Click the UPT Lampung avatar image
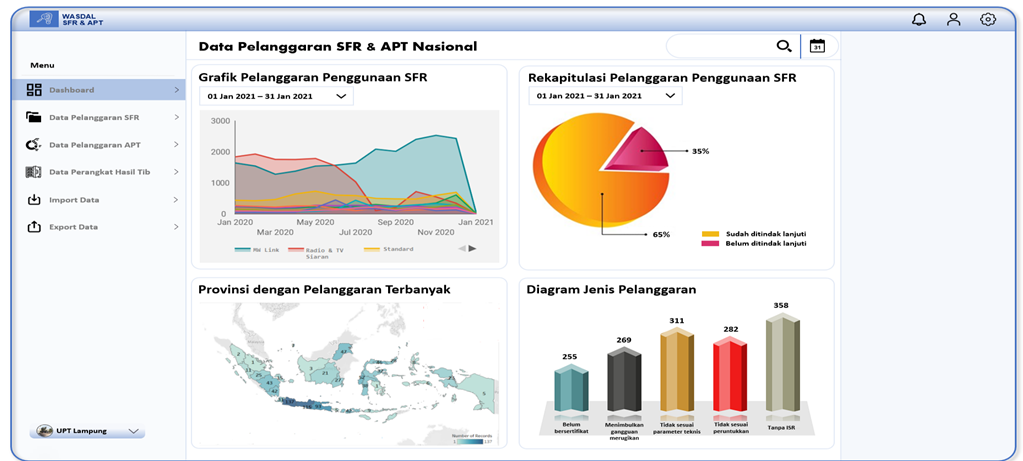The width and height of the screenshot is (1023, 461). [x=44, y=431]
